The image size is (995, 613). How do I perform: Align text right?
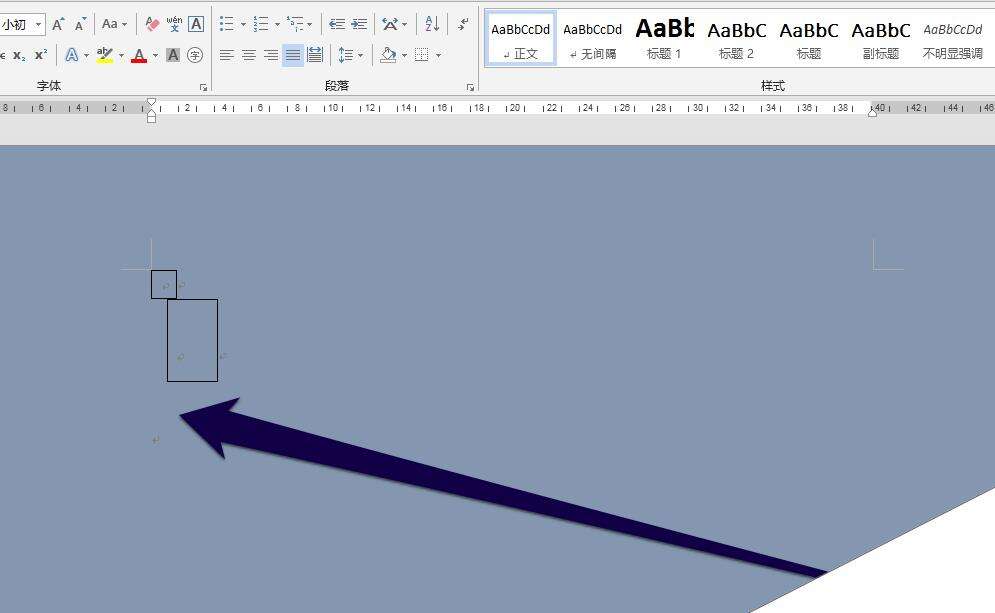click(x=271, y=55)
